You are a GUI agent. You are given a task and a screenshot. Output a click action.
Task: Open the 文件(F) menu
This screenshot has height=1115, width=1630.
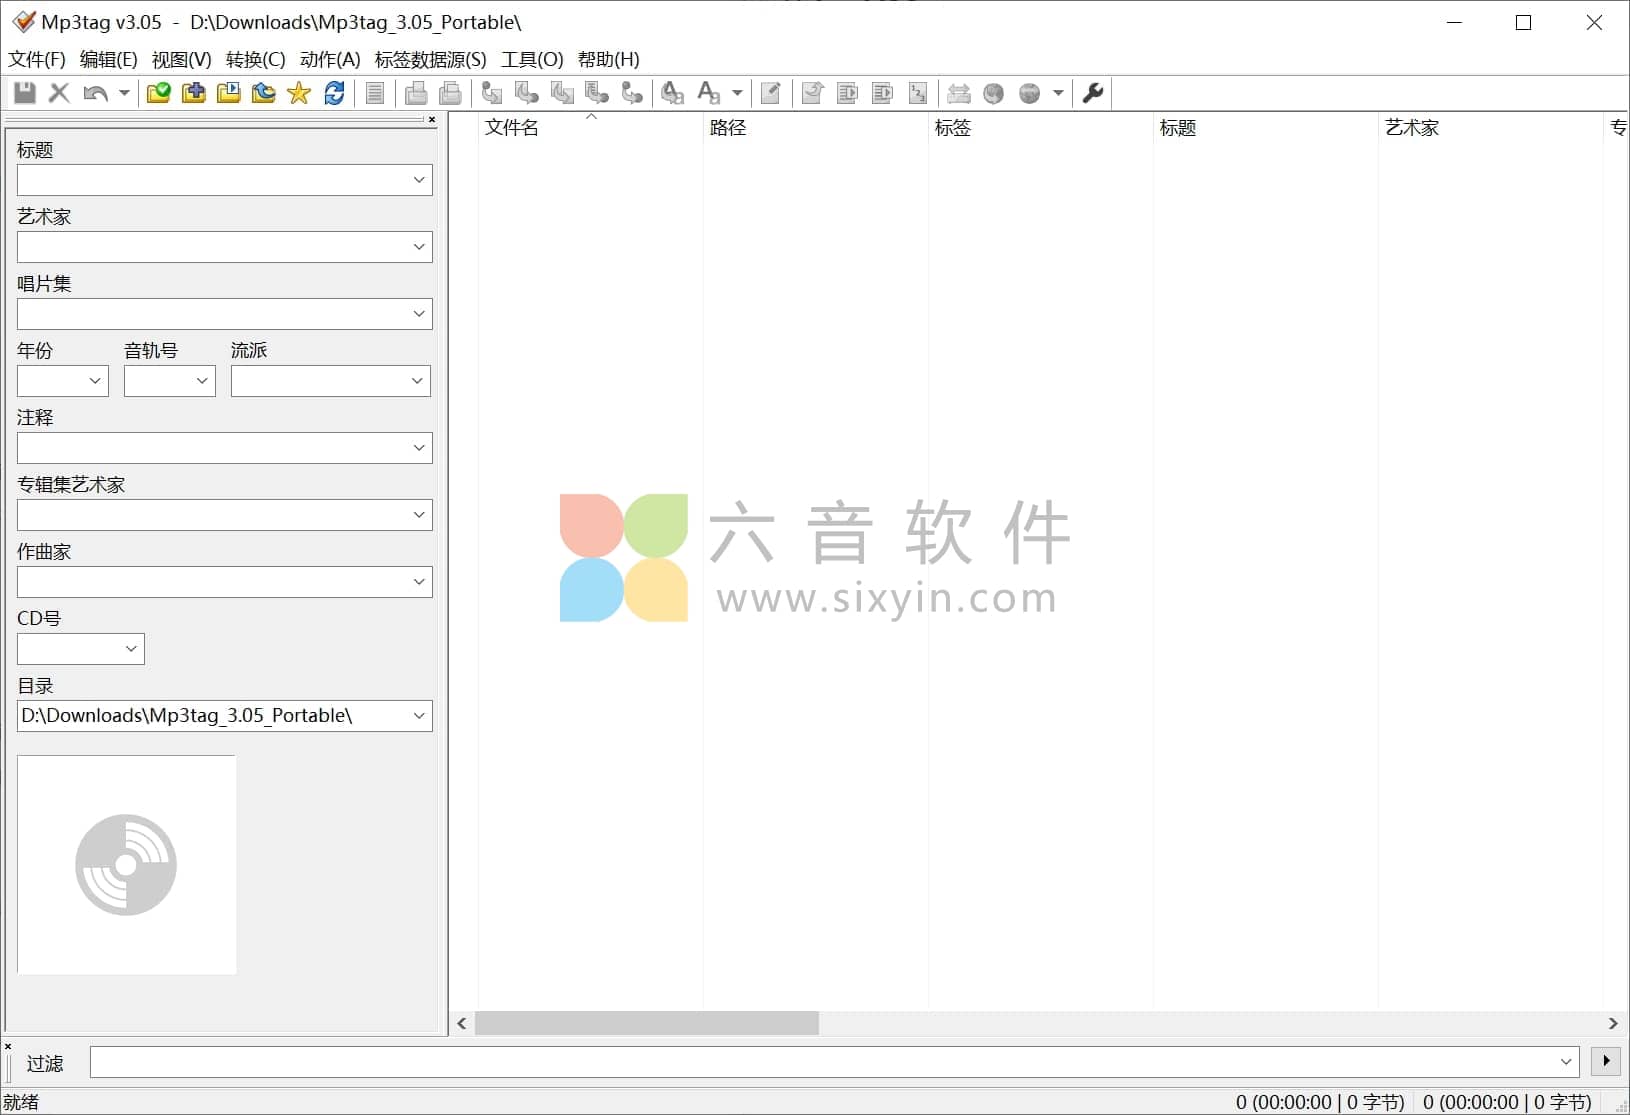[37, 59]
